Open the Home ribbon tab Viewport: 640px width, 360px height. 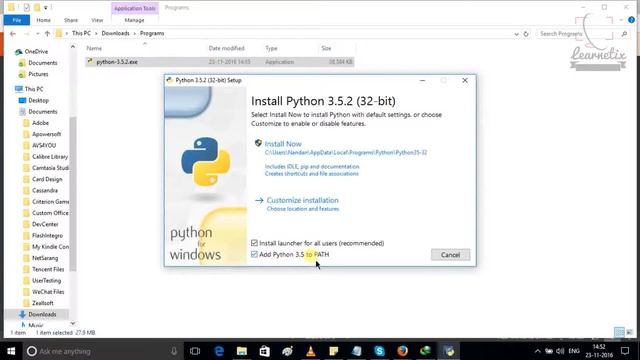tap(43, 20)
